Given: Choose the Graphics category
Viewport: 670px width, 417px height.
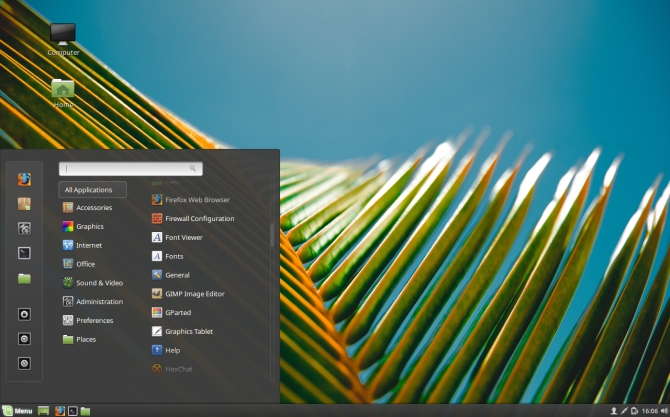Looking at the screenshot, I should tap(89, 226).
